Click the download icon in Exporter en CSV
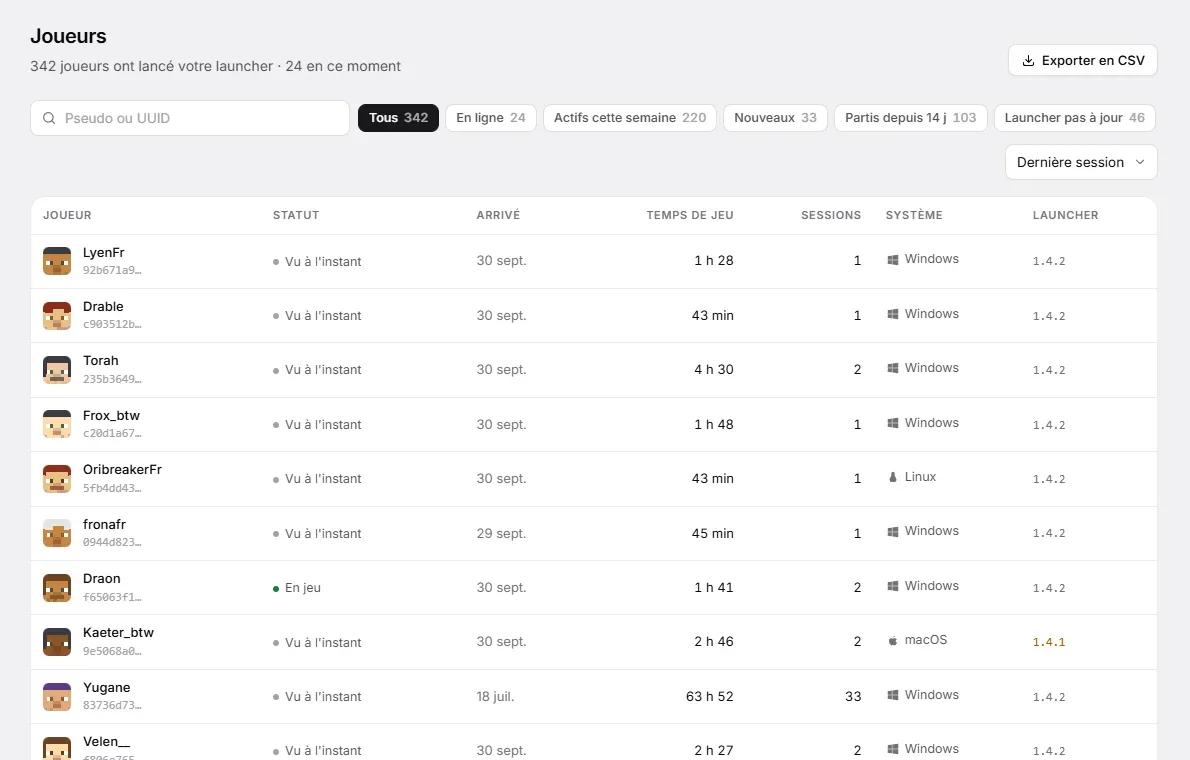The image size is (1190, 760). (1028, 61)
